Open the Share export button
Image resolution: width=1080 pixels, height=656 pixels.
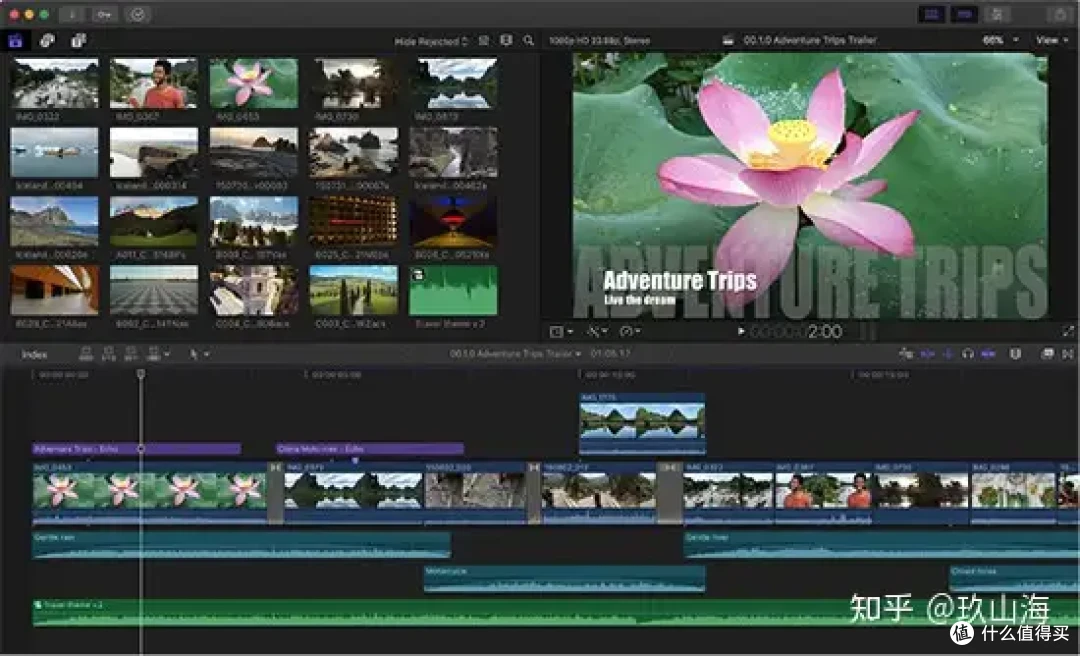(x=1059, y=14)
